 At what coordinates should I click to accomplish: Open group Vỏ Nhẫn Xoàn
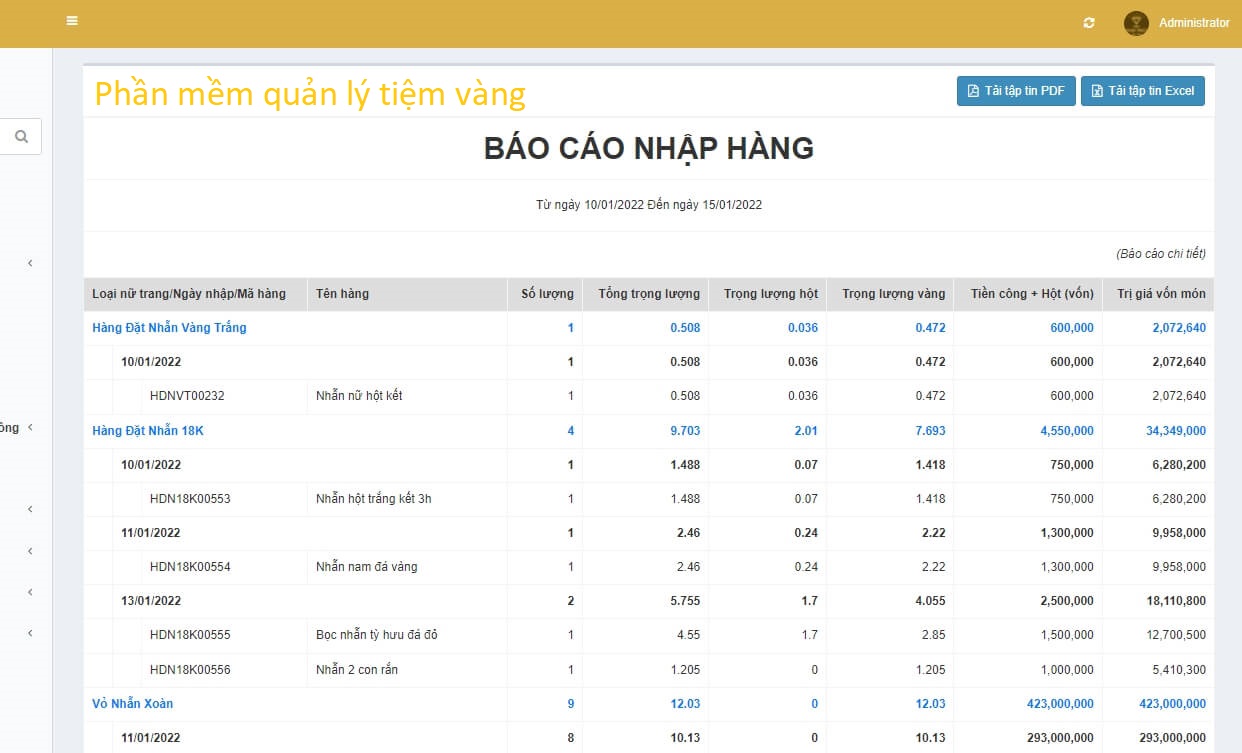(133, 704)
